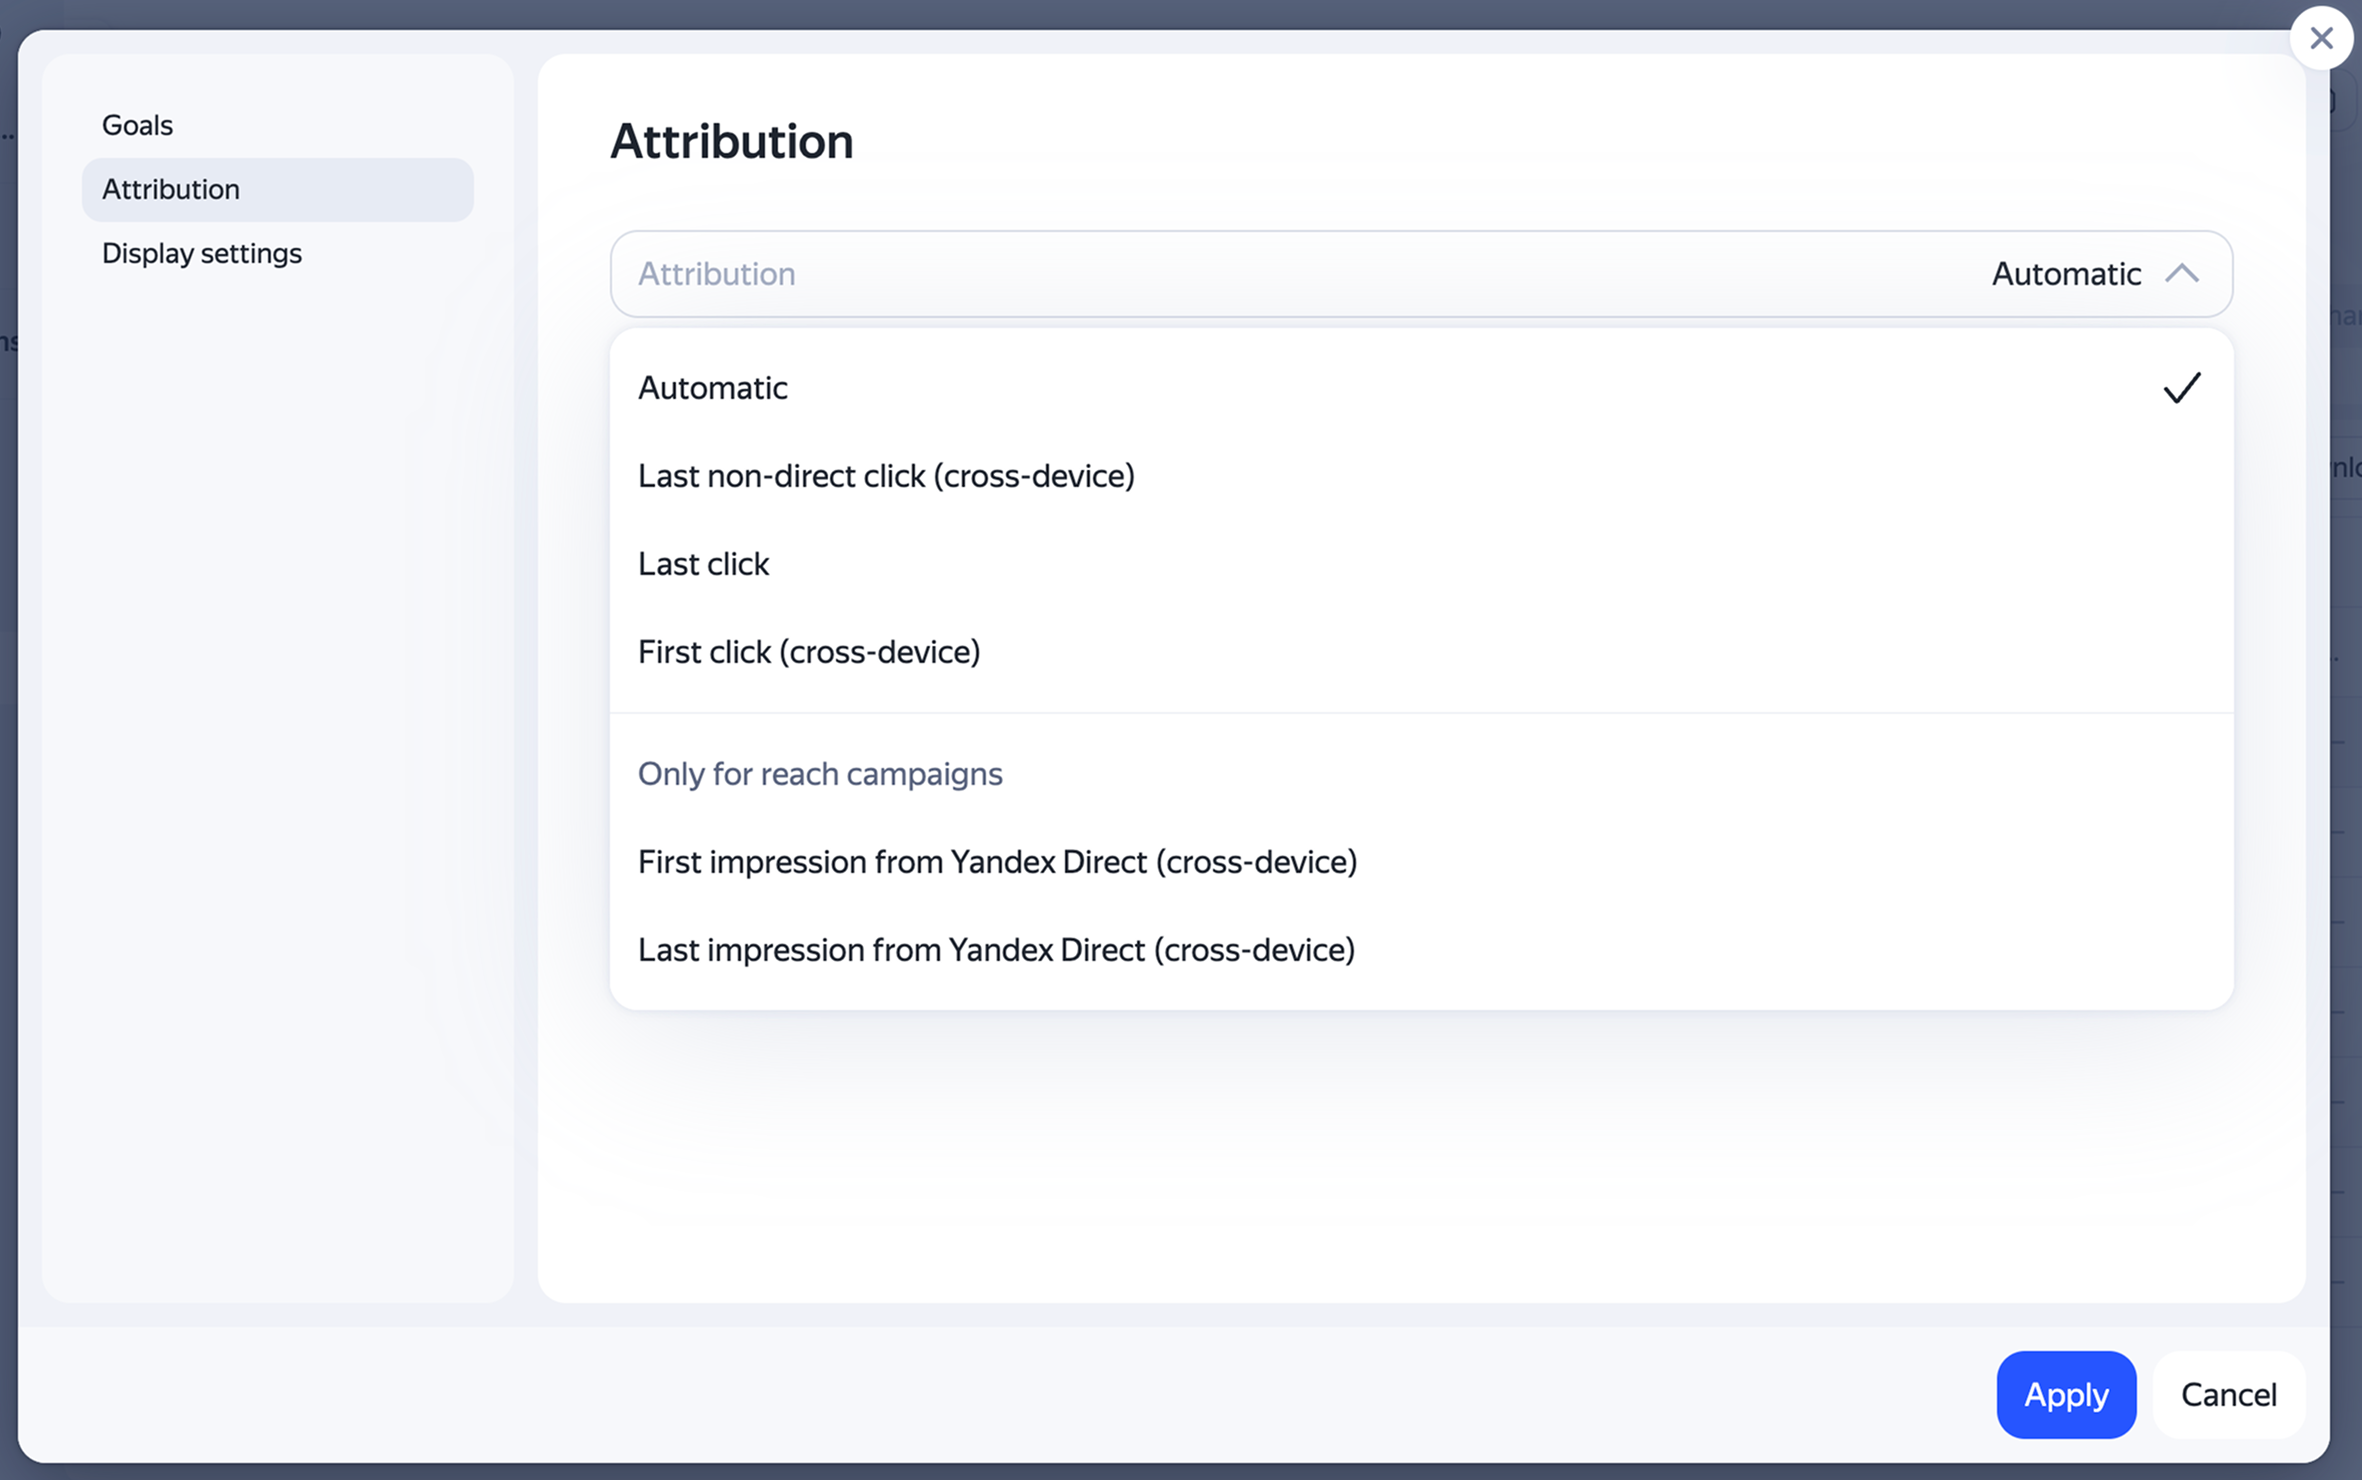This screenshot has width=2362, height=1480.
Task: Click the Apply button
Action: point(2065,1394)
